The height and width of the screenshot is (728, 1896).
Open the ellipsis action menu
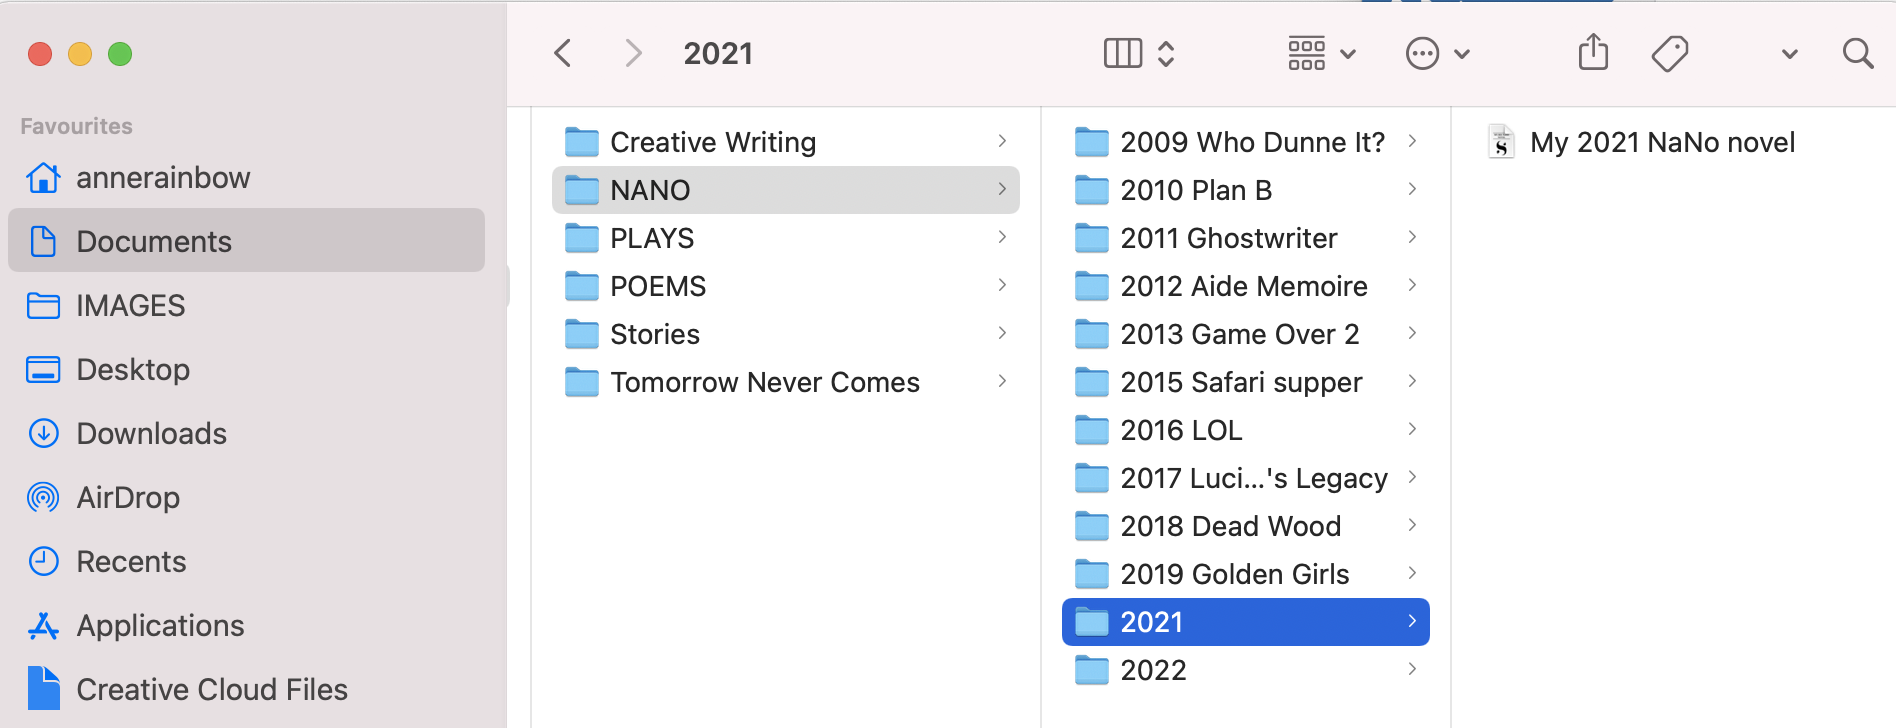tap(1437, 53)
